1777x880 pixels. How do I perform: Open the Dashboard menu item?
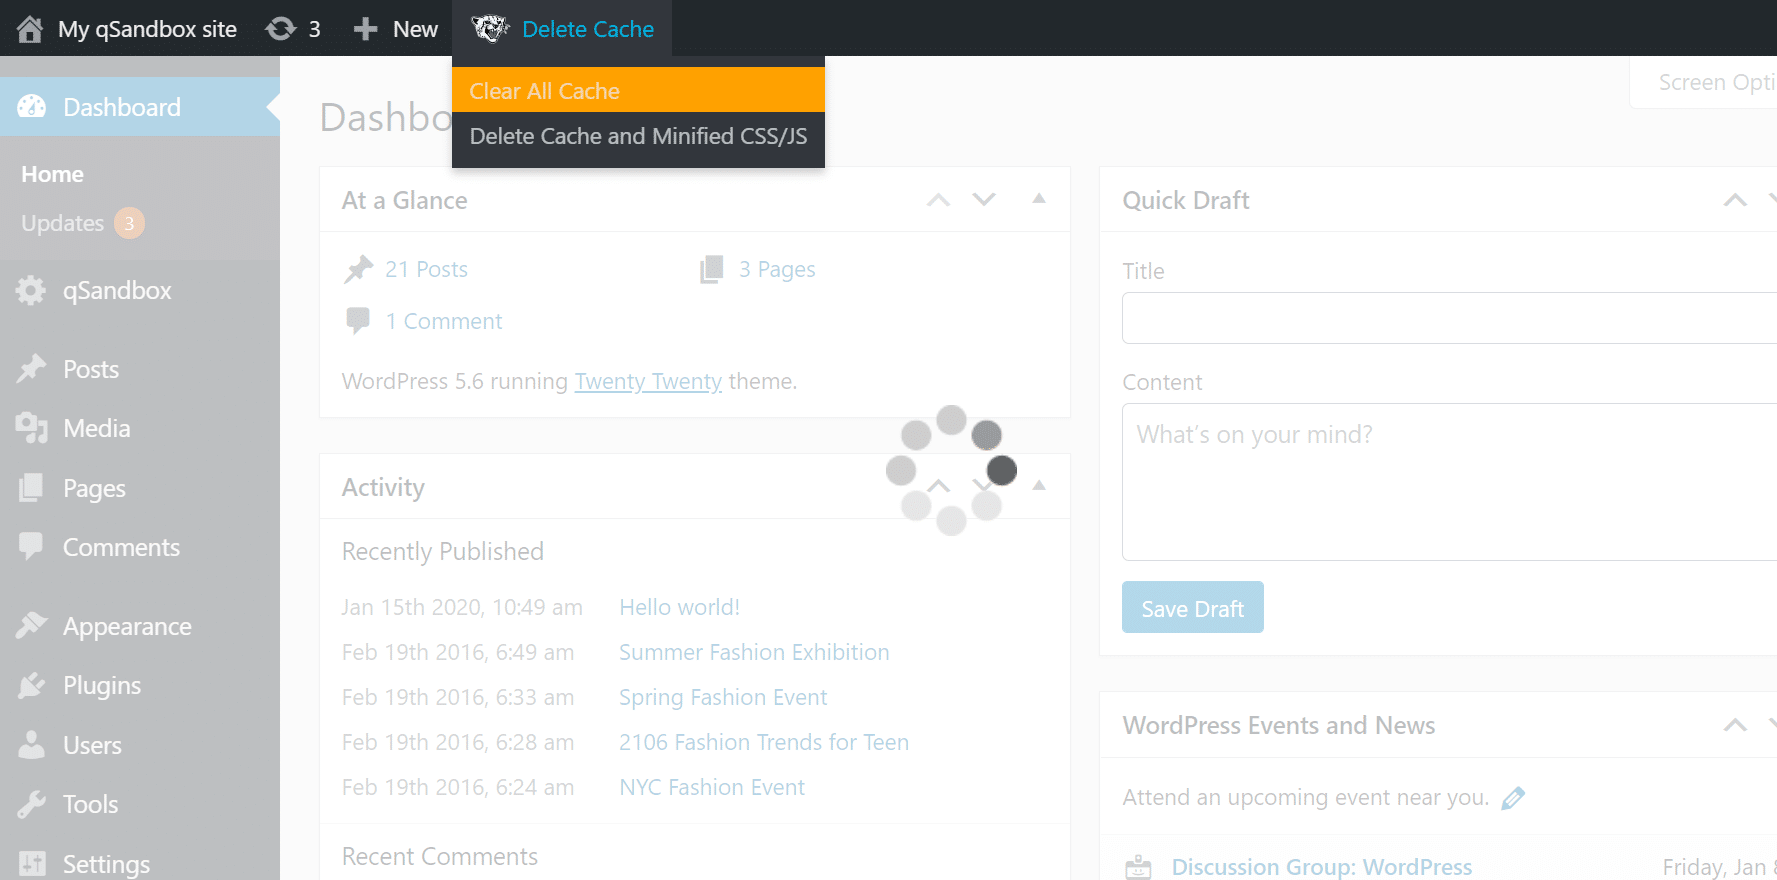140,107
